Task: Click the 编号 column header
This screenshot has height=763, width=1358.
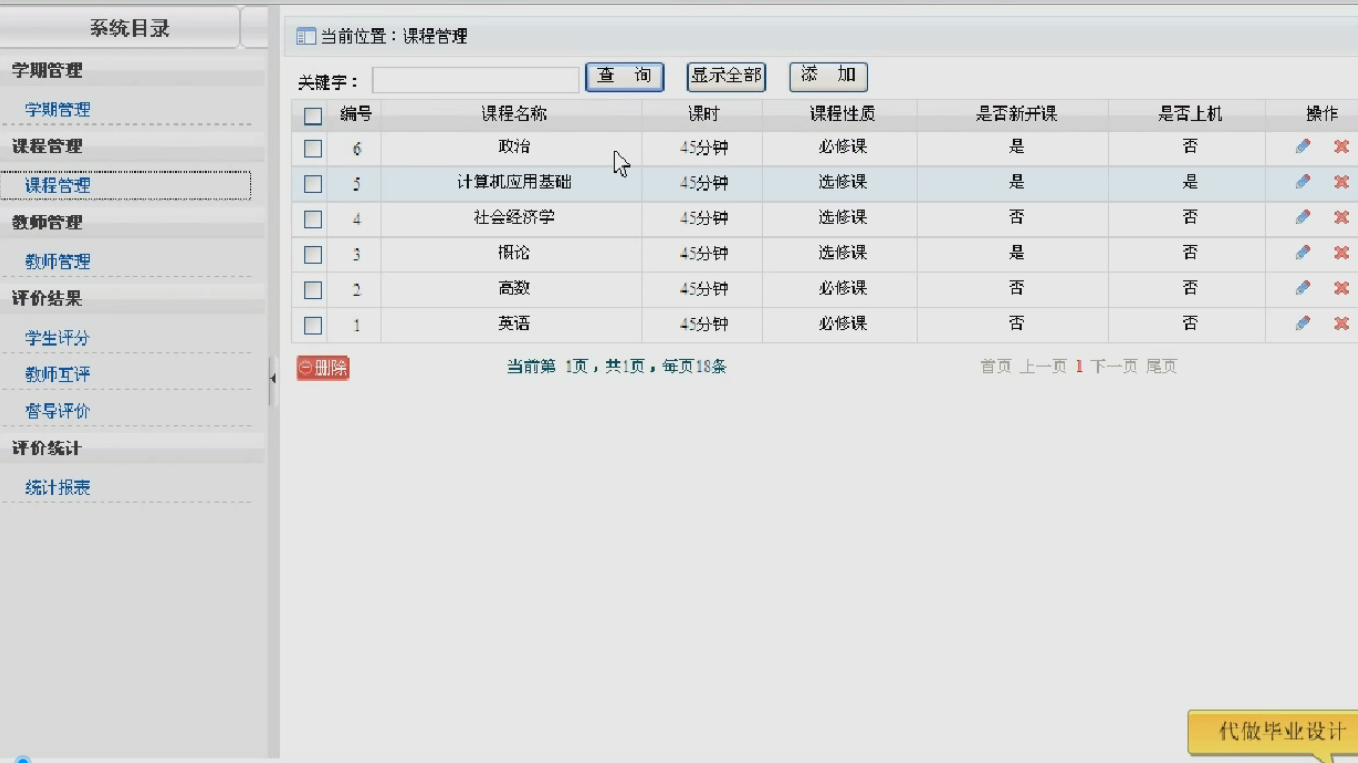Action: (356, 114)
